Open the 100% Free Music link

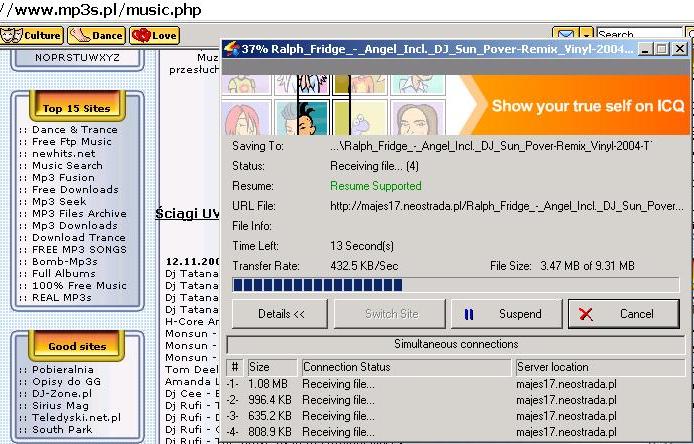point(79,285)
